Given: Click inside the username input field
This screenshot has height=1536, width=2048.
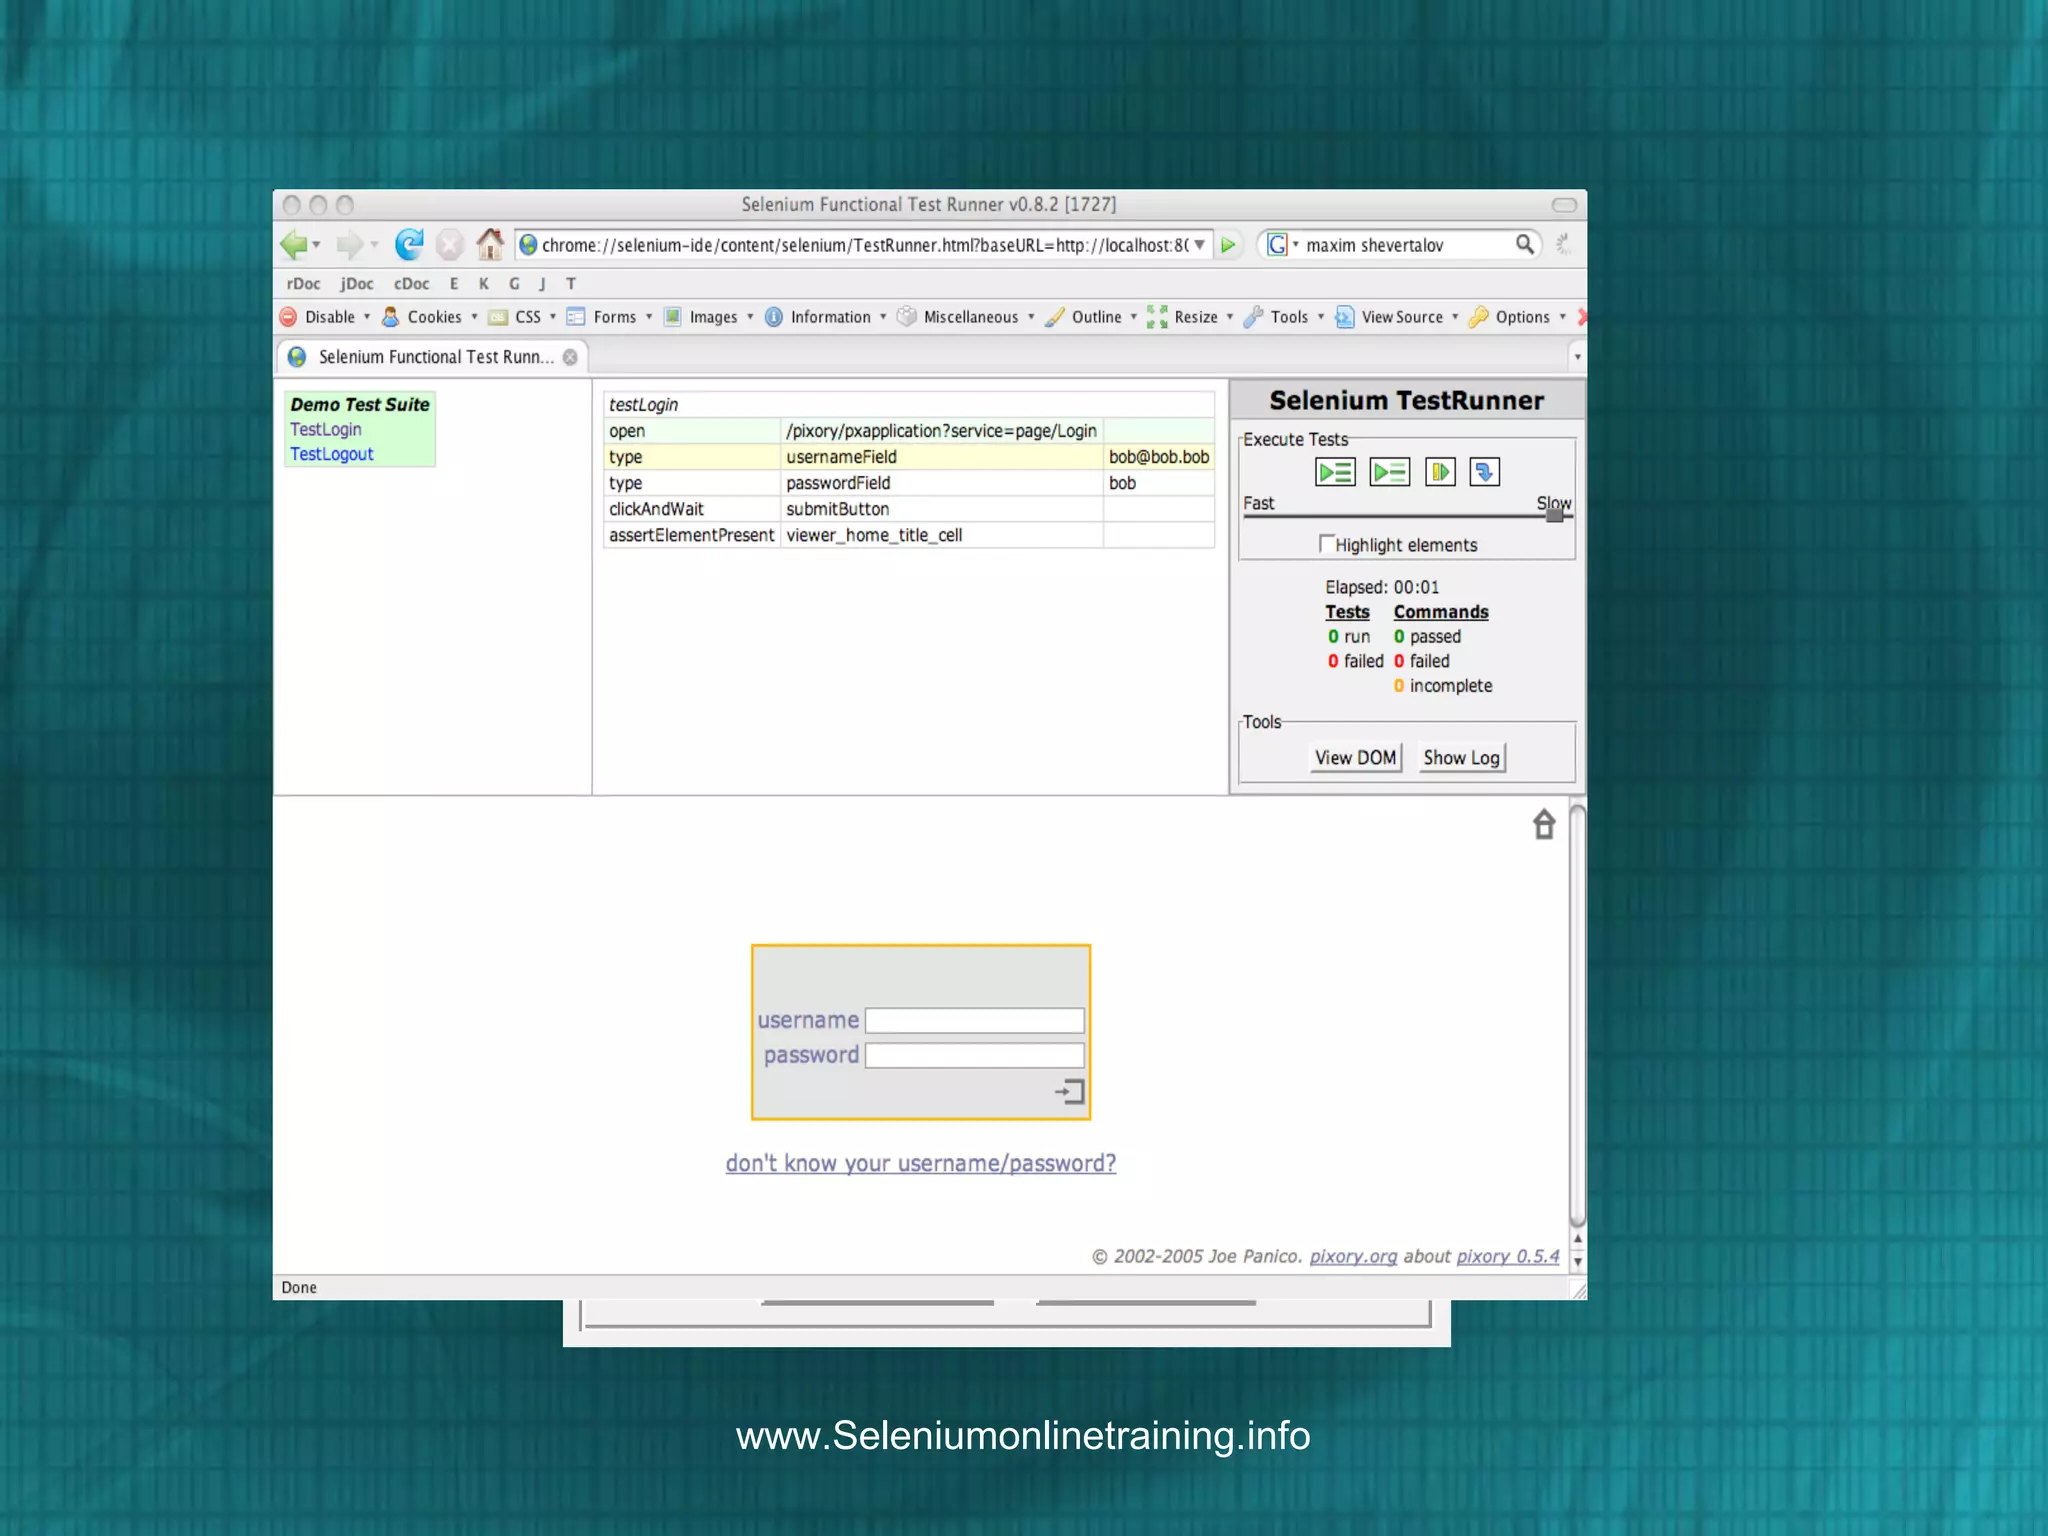Looking at the screenshot, I should (974, 1020).
